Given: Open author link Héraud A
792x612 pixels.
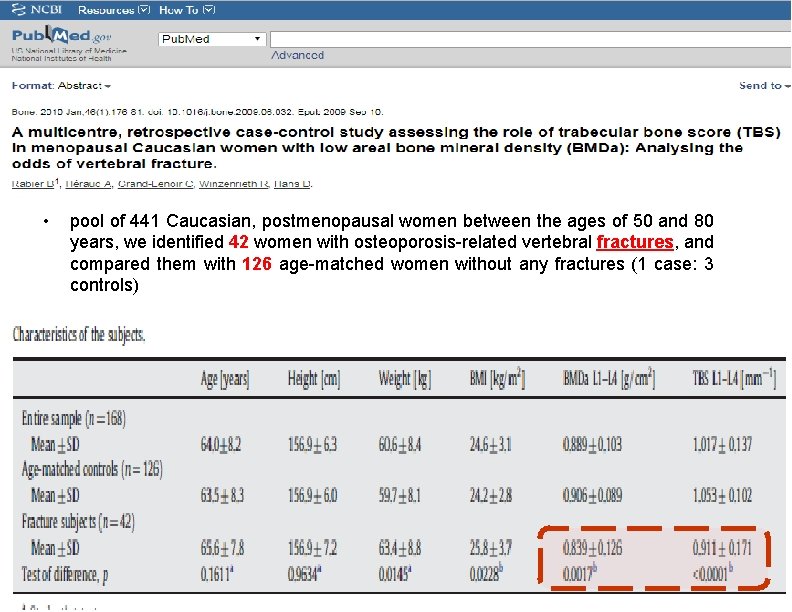Looking at the screenshot, I should [x=88, y=184].
